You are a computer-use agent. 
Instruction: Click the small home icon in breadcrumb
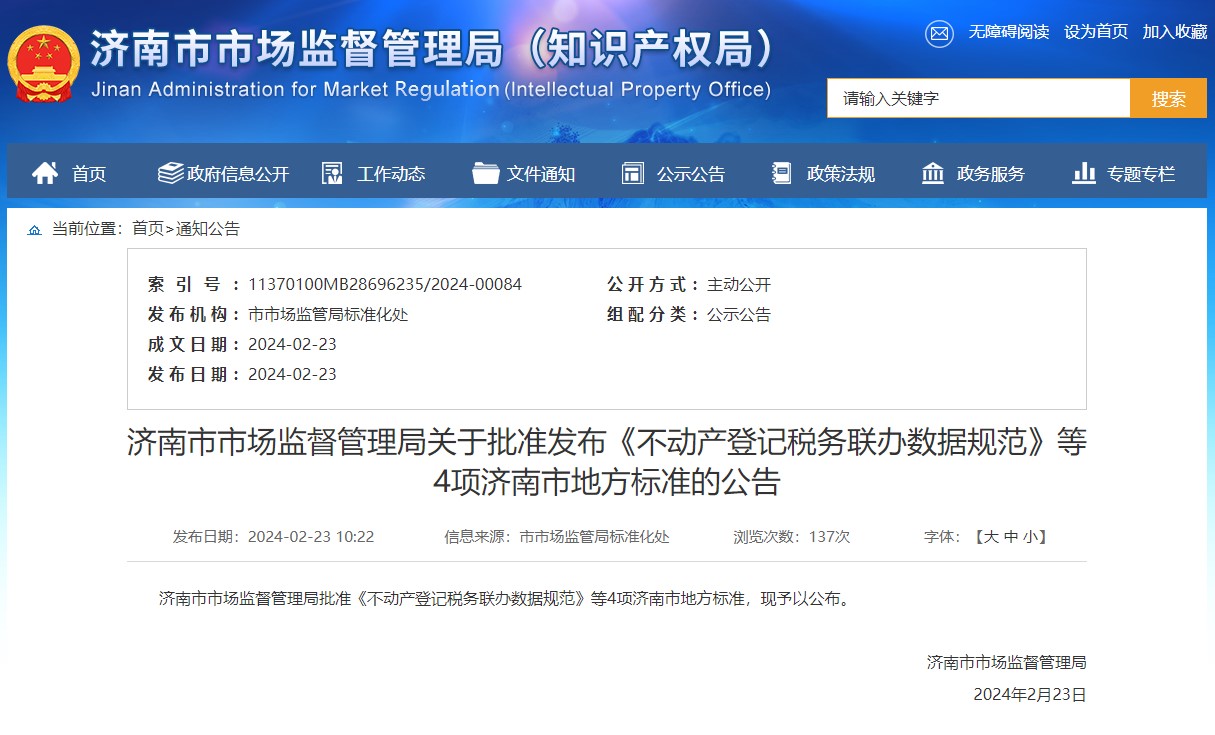[x=35, y=230]
